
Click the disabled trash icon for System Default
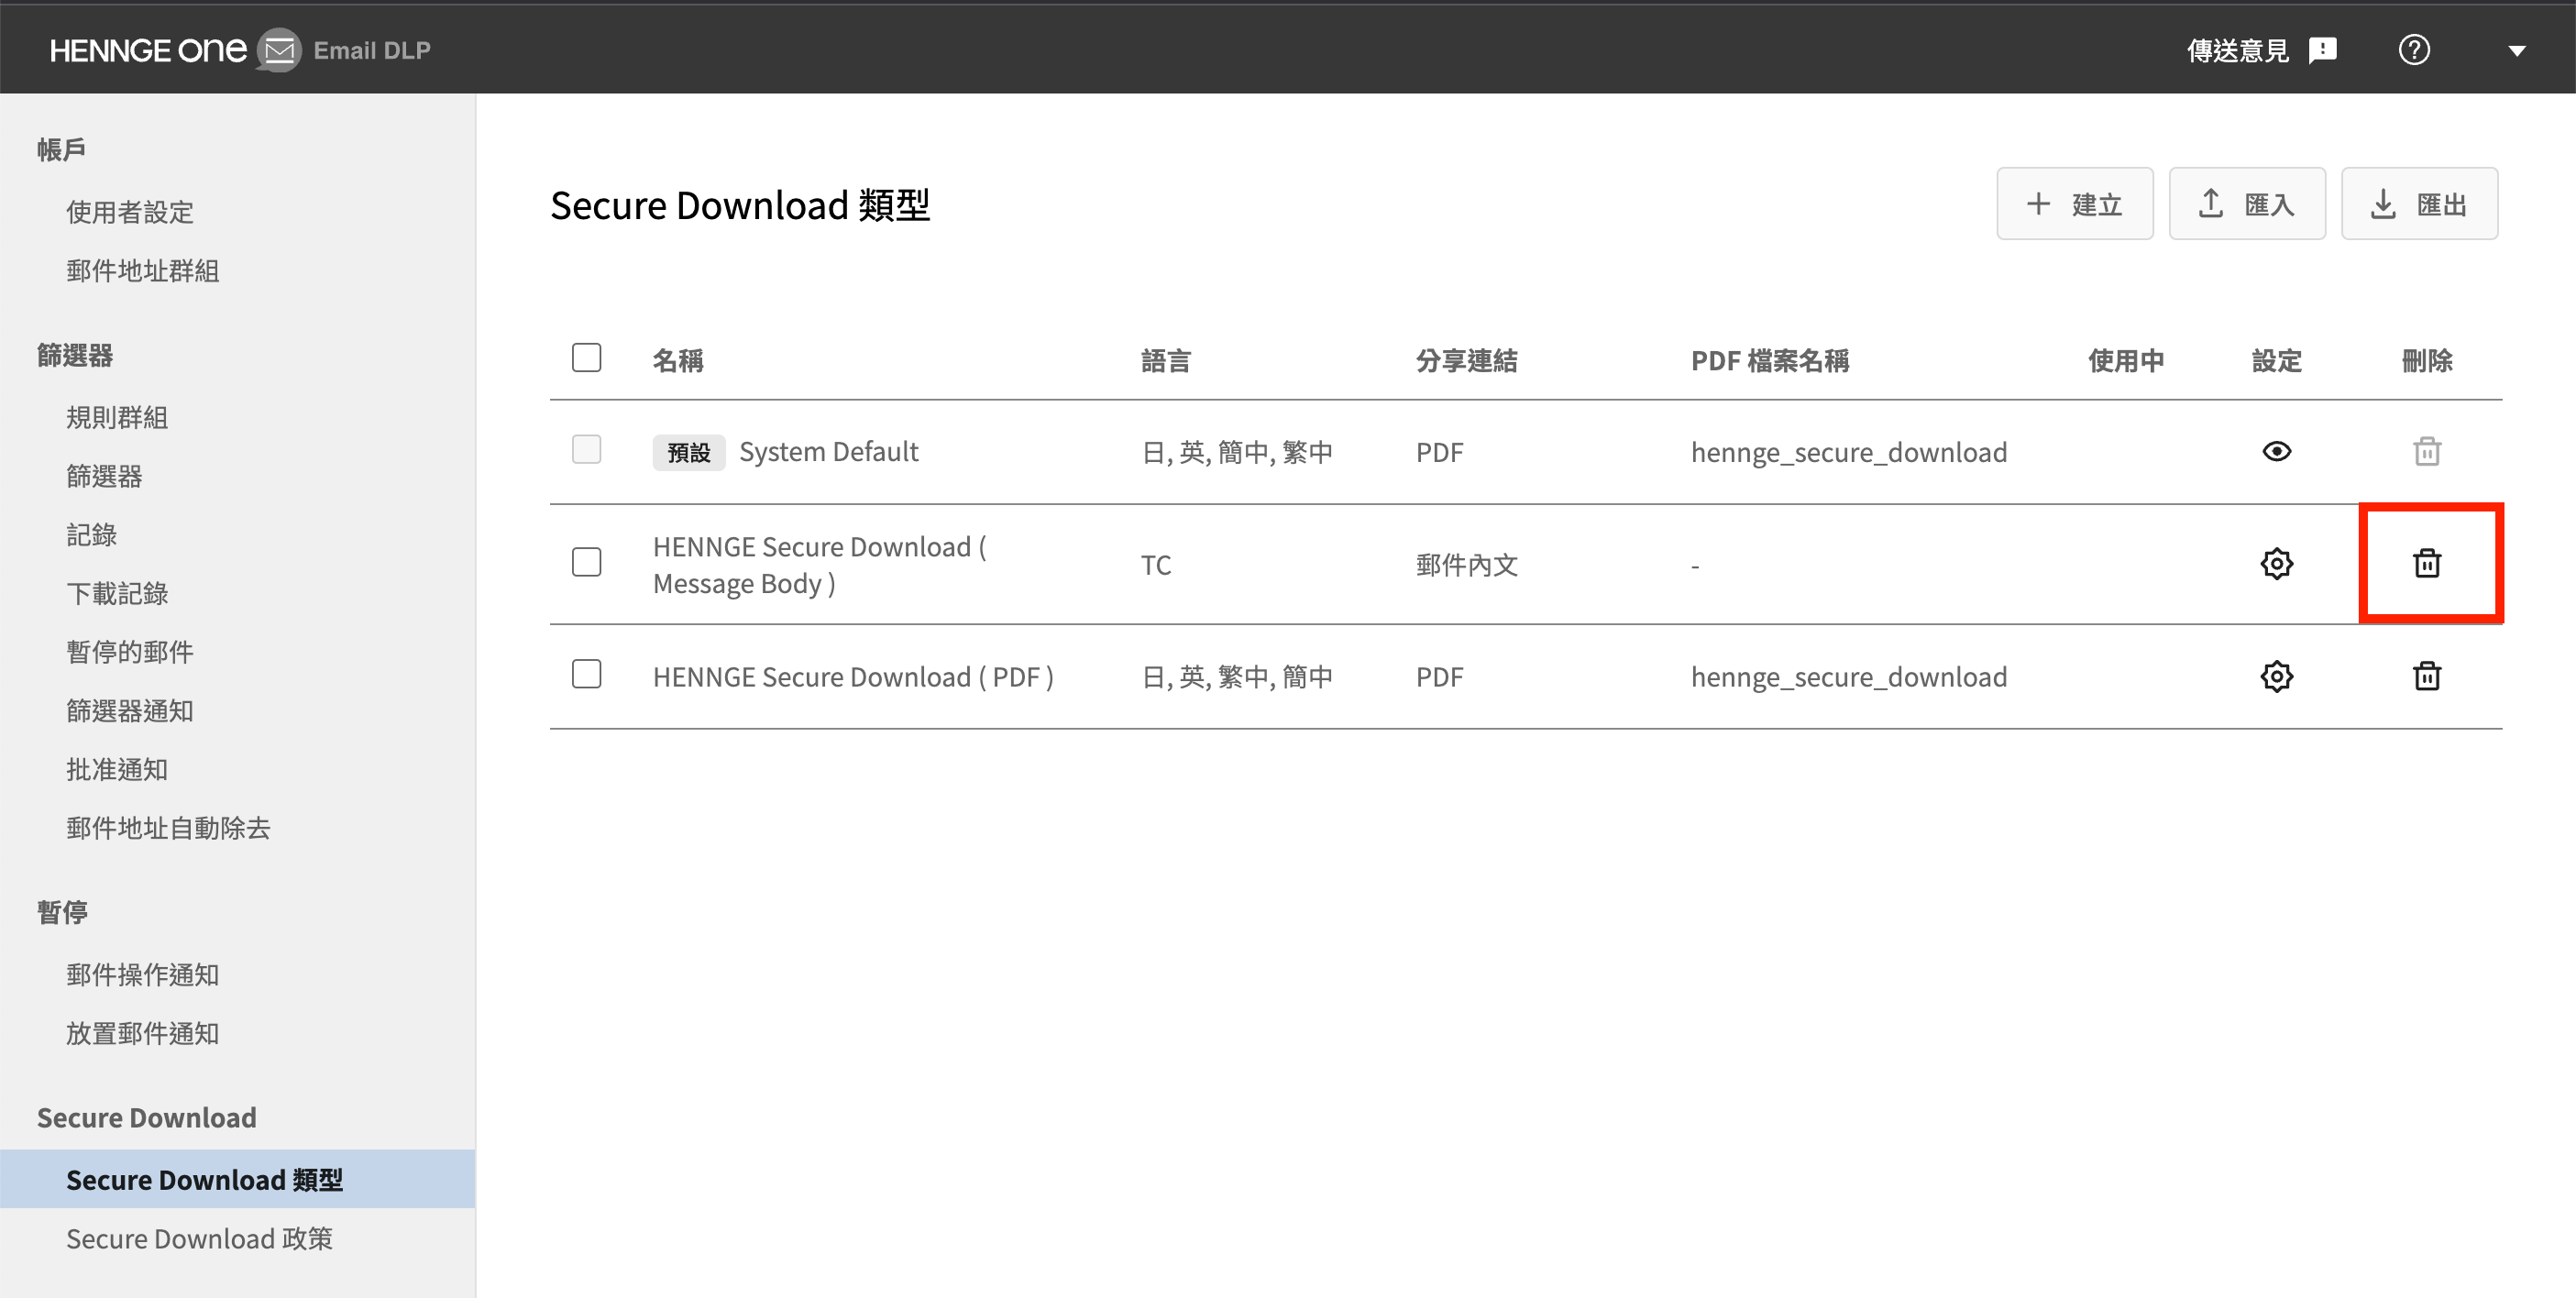point(2427,452)
